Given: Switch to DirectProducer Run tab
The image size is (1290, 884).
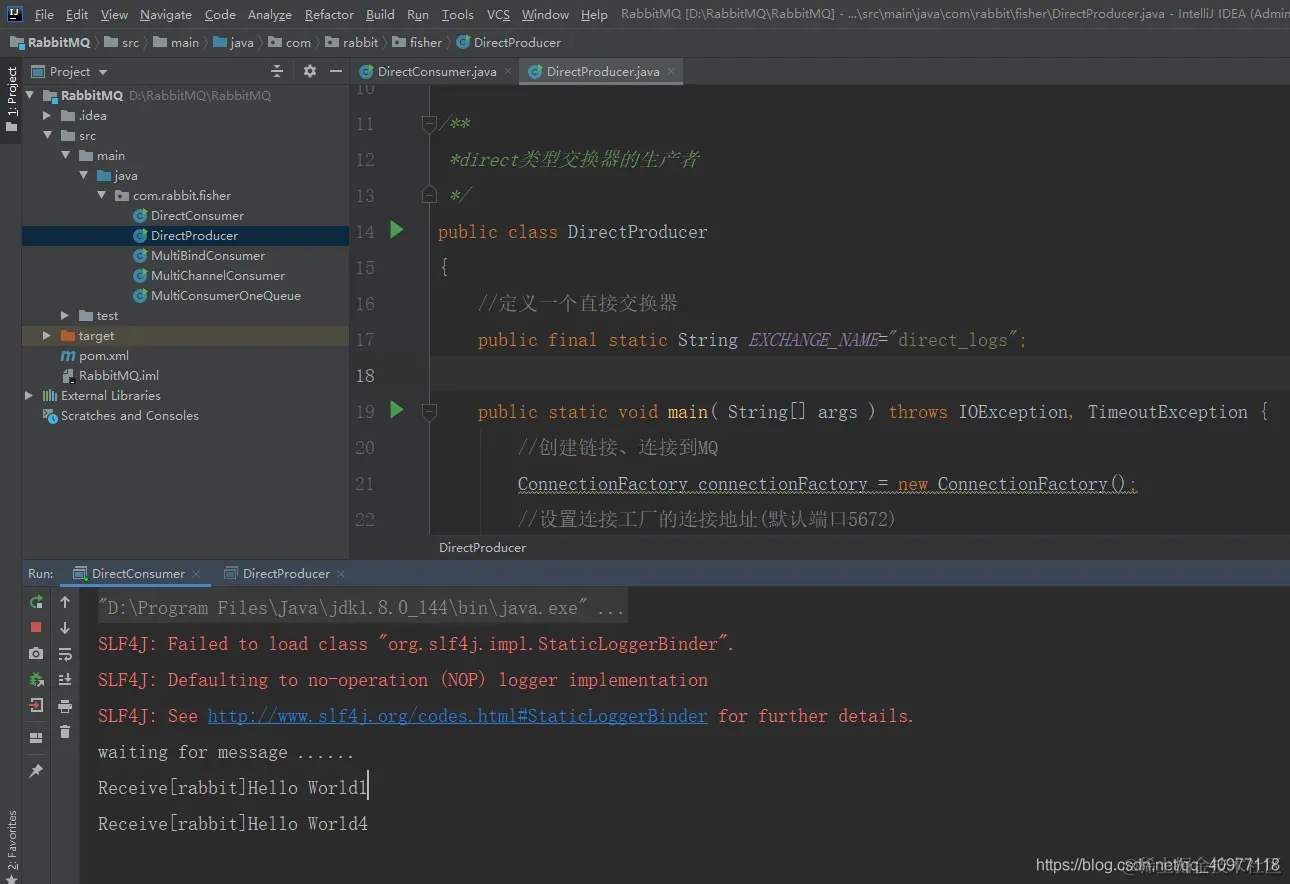Looking at the screenshot, I should click(x=285, y=574).
